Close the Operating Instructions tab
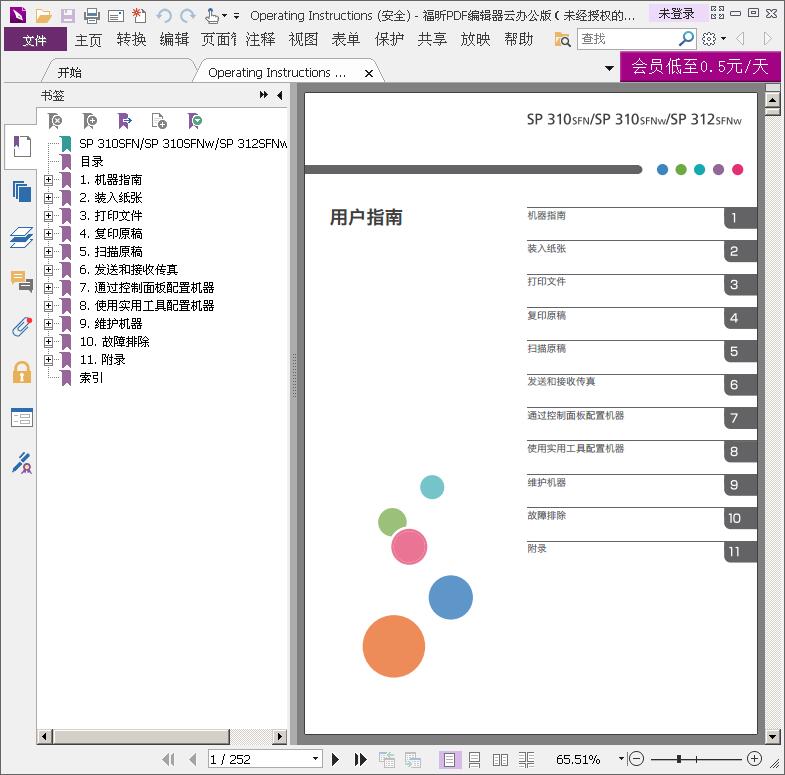785x775 pixels. click(x=369, y=74)
